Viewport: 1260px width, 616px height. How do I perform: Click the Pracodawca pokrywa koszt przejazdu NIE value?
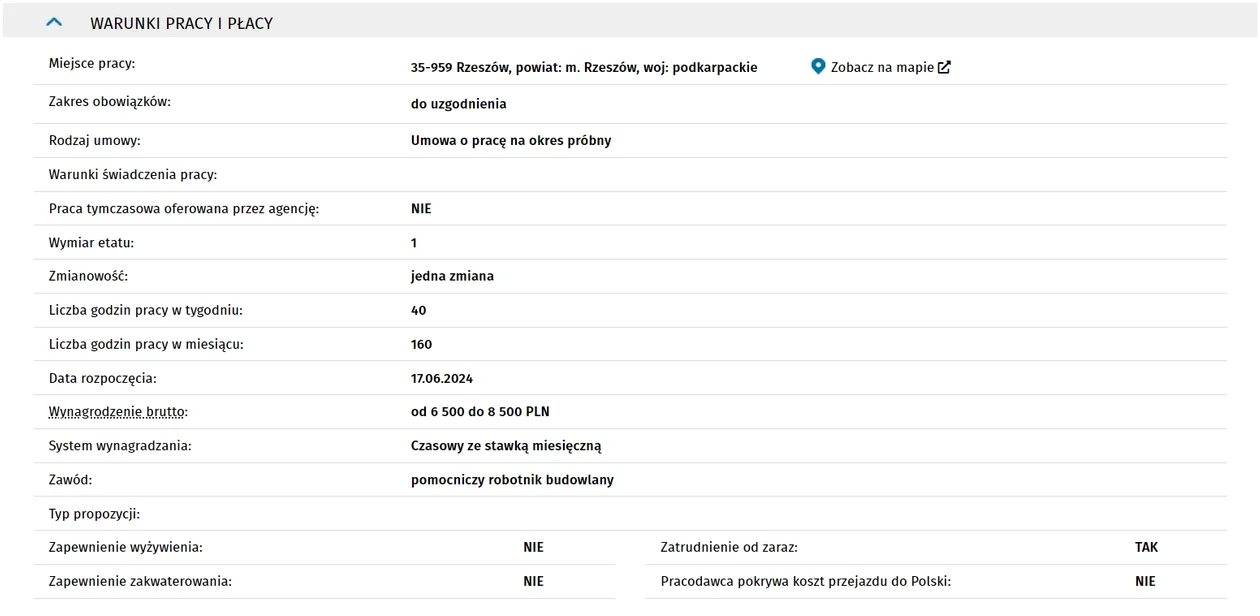click(1145, 581)
